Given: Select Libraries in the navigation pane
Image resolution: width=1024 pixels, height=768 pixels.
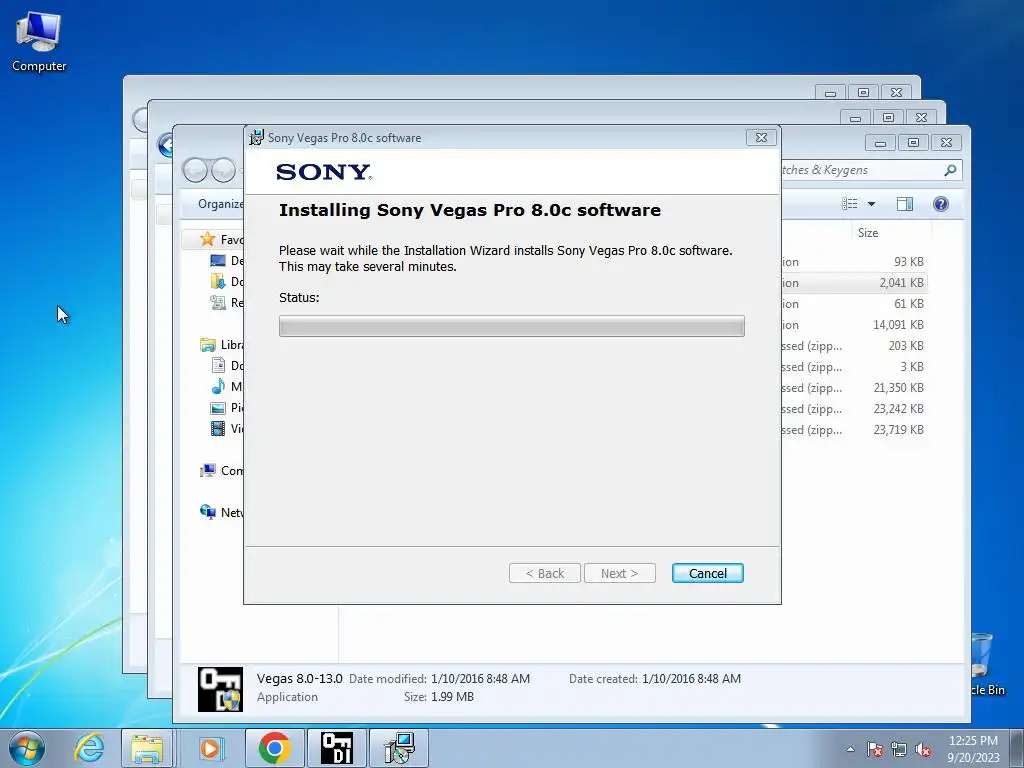Looking at the screenshot, I should 221,344.
